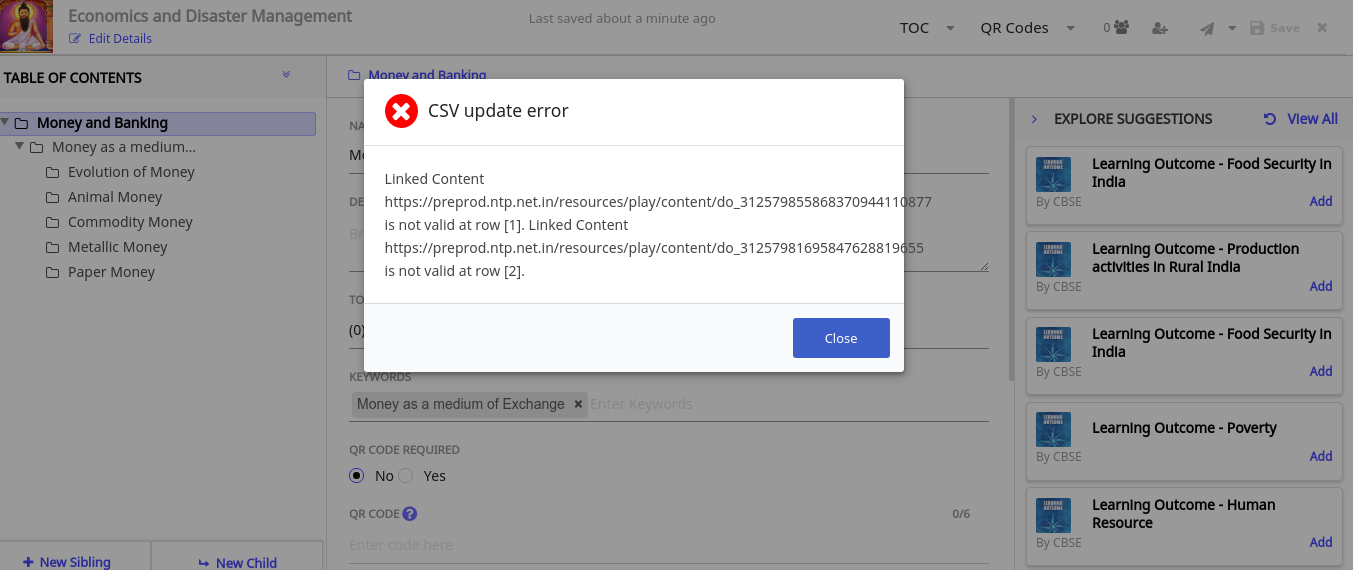This screenshot has width=1353, height=570.
Task: Select 'Paper Money' unit in the tree
Action: click(x=111, y=272)
